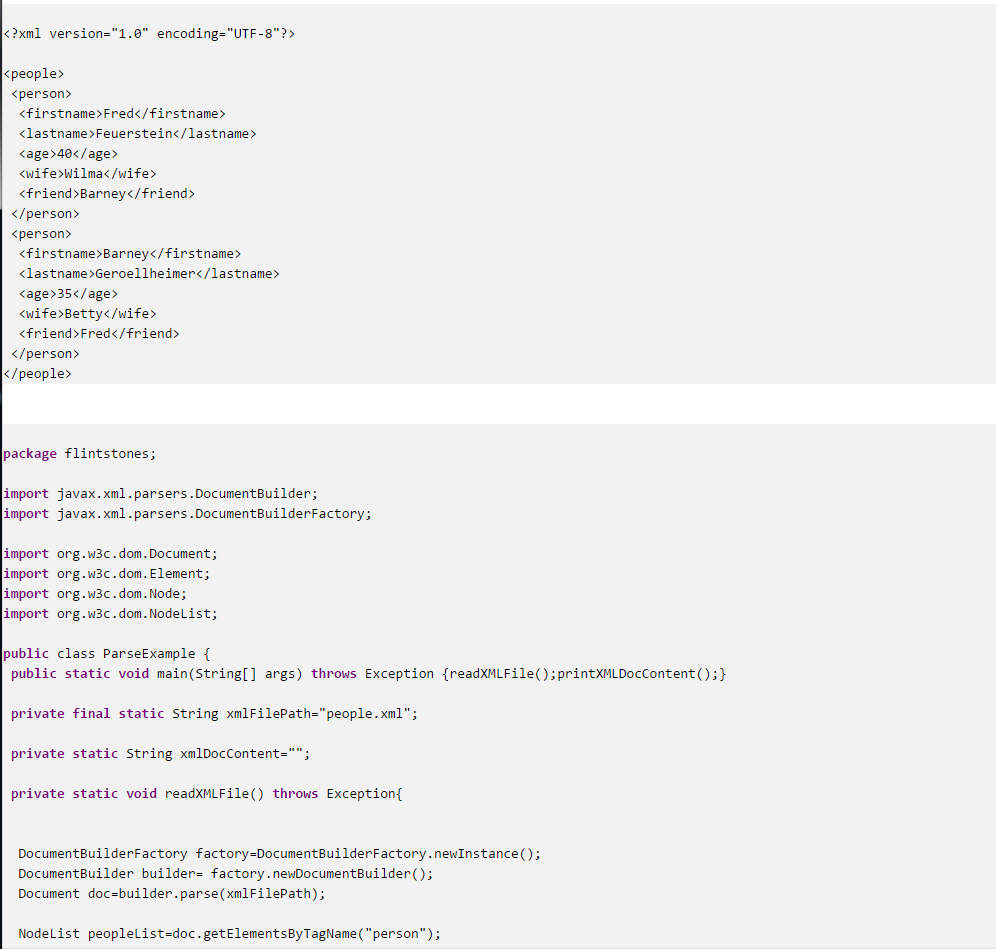The width and height of the screenshot is (996, 949).
Task: Click the friend Barney element line
Action: tap(106, 194)
